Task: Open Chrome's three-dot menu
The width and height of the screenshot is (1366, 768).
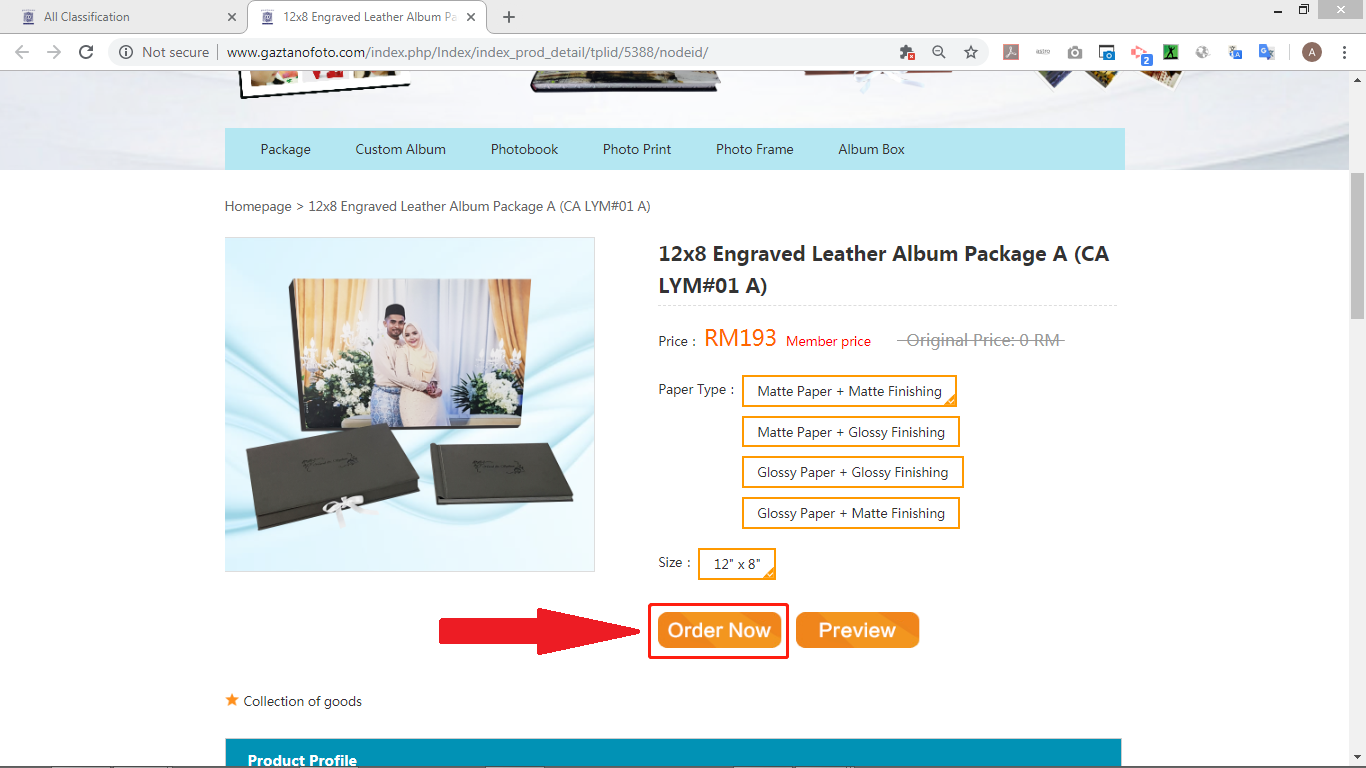Action: coord(1344,52)
